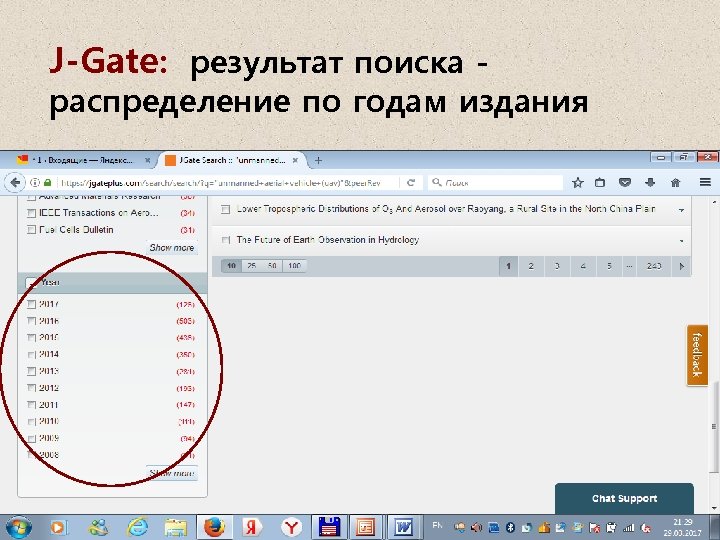Open the Chat Support panel
The image size is (720, 540).
point(624,498)
